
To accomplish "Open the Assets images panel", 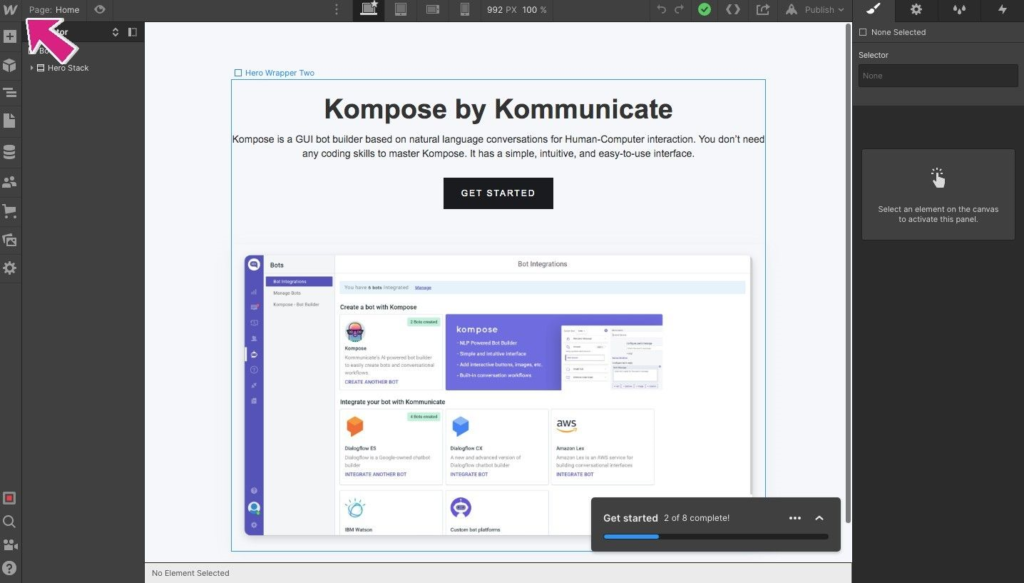I will (10, 240).
